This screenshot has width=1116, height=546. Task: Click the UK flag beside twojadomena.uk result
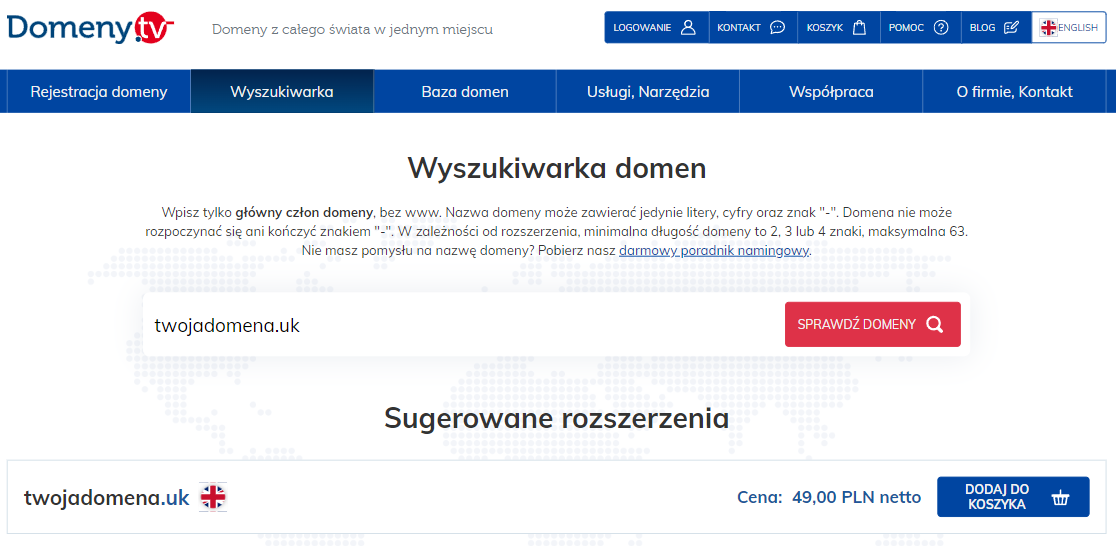click(x=213, y=497)
